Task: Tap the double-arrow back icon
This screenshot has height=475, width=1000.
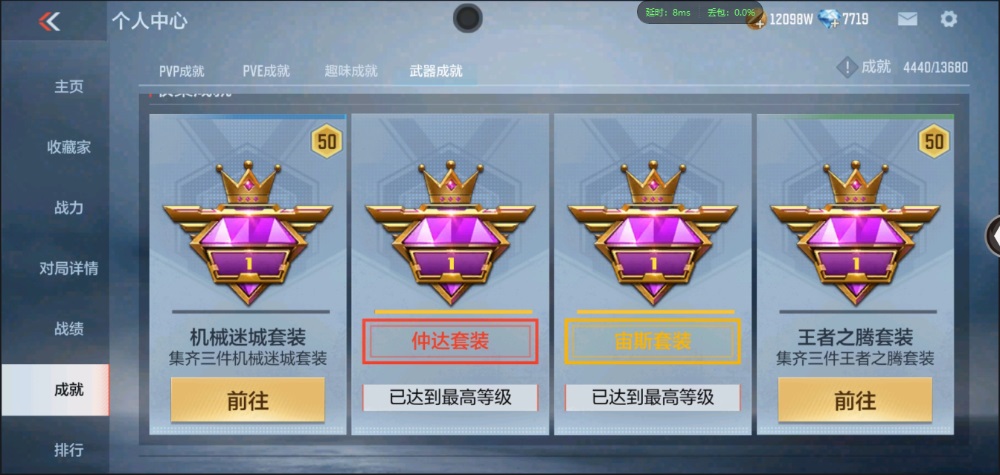Action: (49, 21)
